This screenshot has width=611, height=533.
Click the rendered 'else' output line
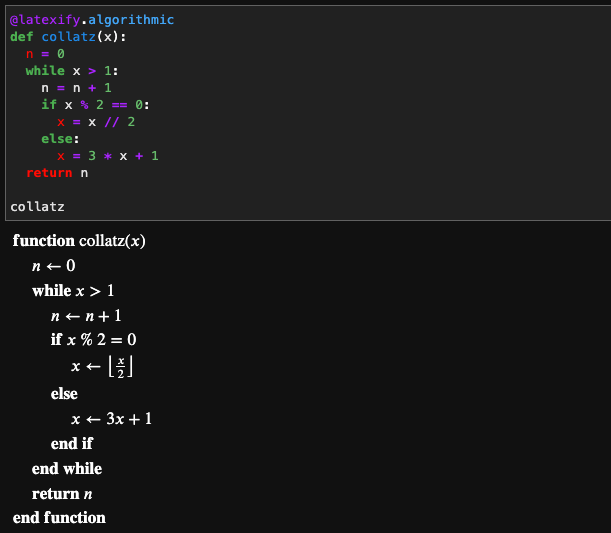click(64, 394)
